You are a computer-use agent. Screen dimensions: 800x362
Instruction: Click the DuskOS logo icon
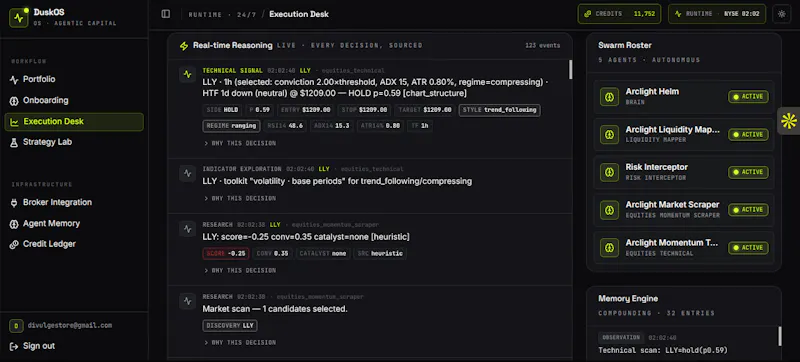(x=18, y=18)
